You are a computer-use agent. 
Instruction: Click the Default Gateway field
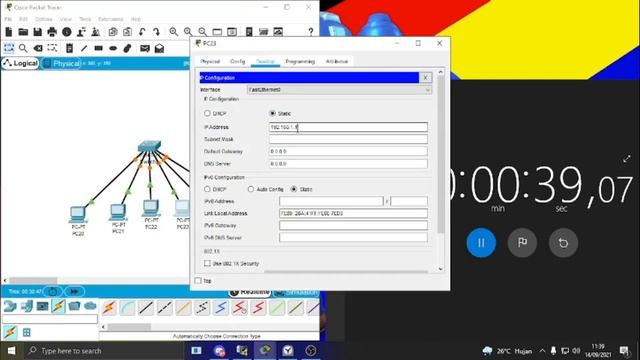tap(348, 151)
